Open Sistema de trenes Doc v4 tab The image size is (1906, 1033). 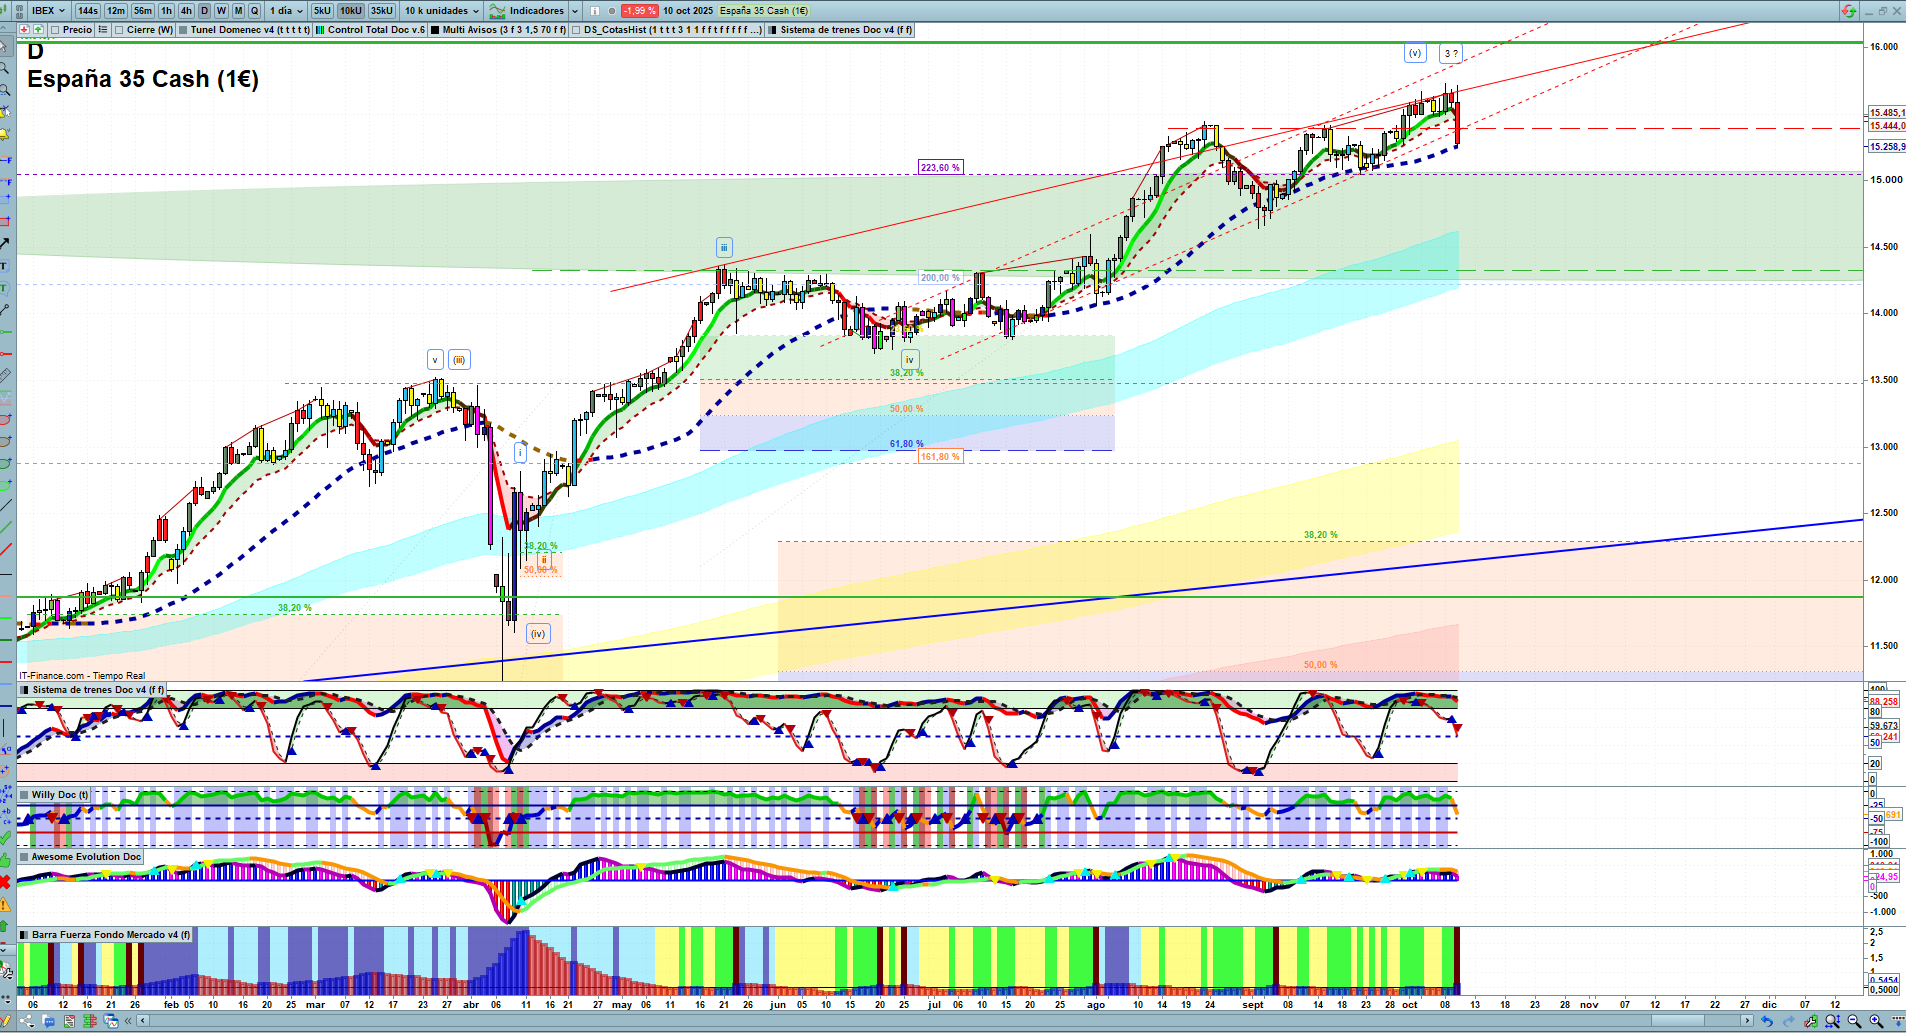[846, 30]
